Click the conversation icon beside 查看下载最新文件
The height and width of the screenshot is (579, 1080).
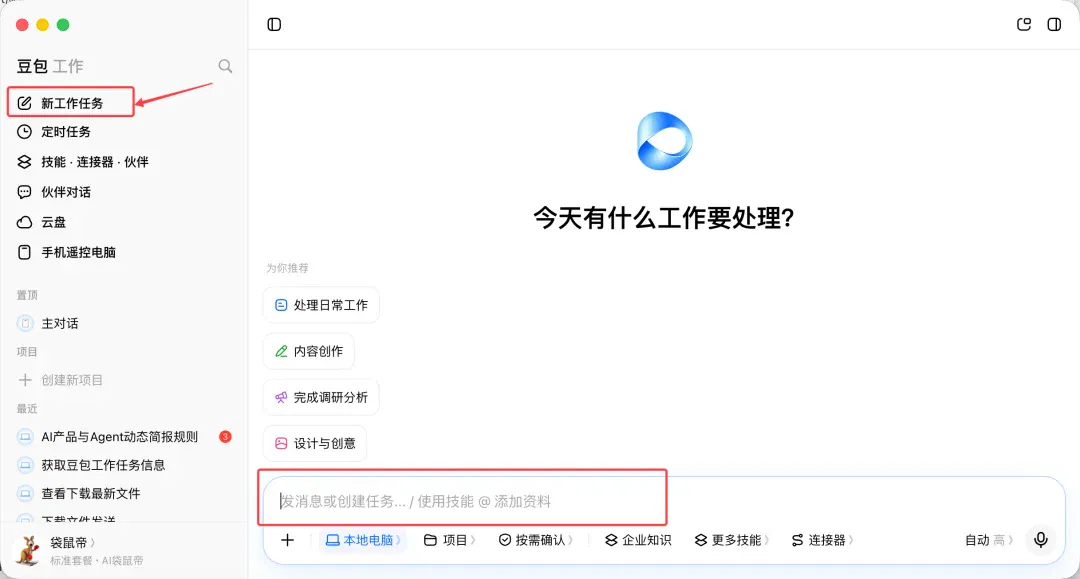[x=25, y=494]
